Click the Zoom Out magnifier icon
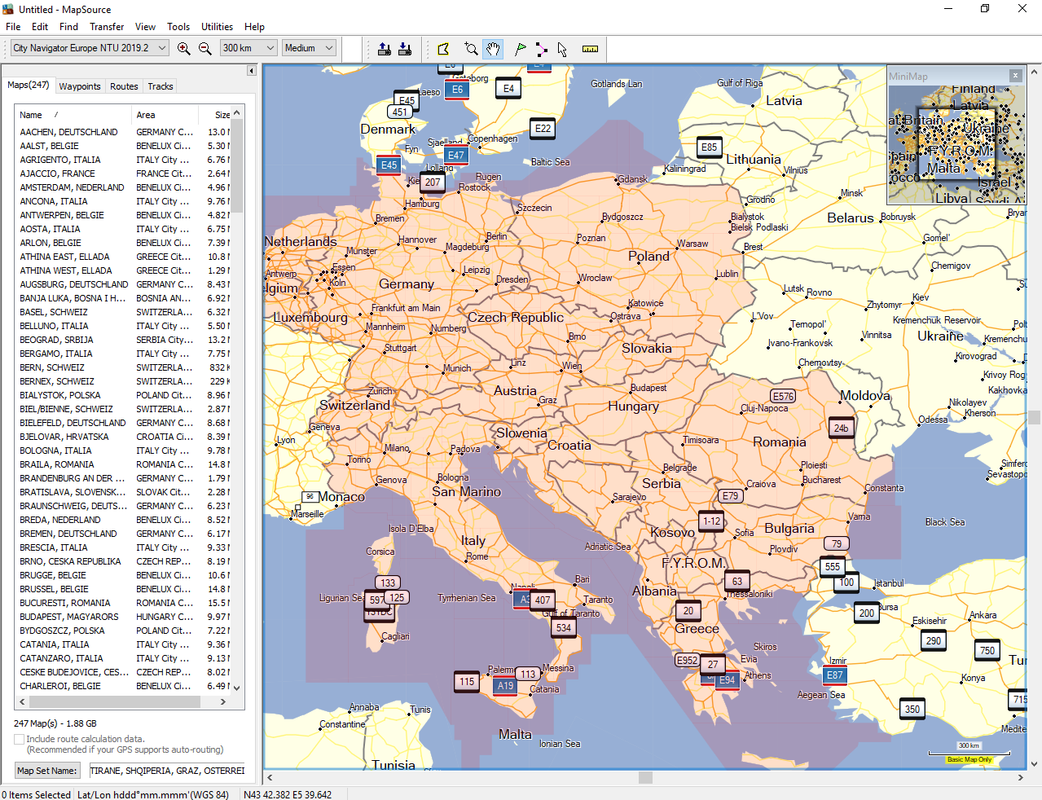The height and width of the screenshot is (800, 1042). (x=205, y=49)
